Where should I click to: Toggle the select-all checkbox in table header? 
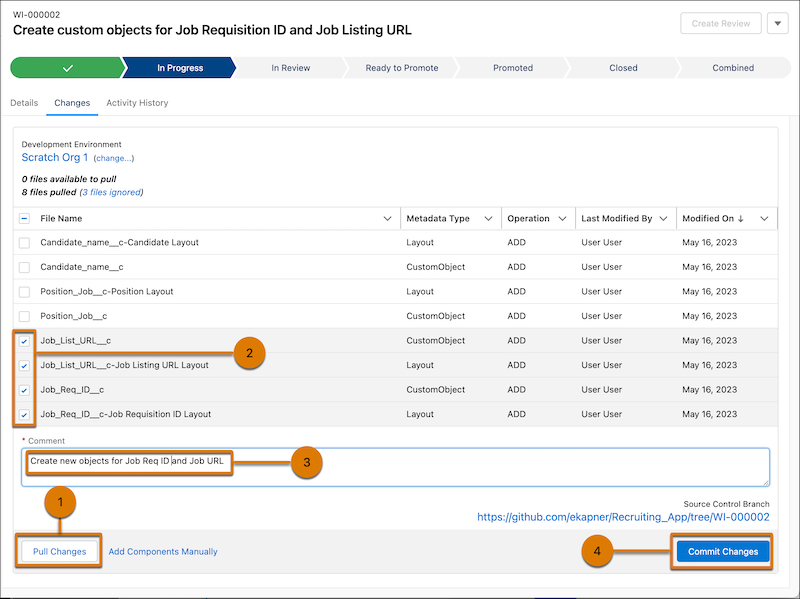pos(25,218)
